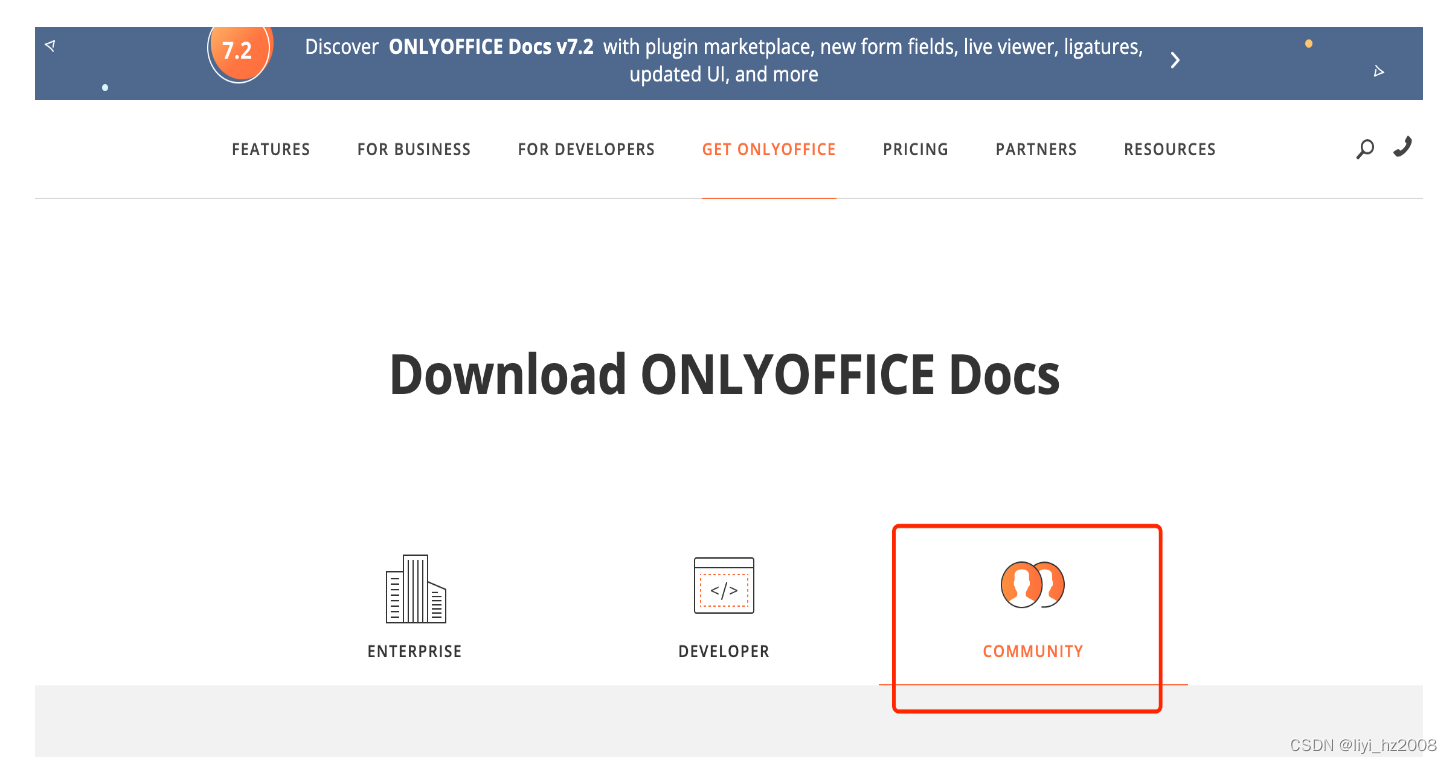The width and height of the screenshot is (1452, 764).
Task: Open the PARTNERS menu
Action: 1036,149
